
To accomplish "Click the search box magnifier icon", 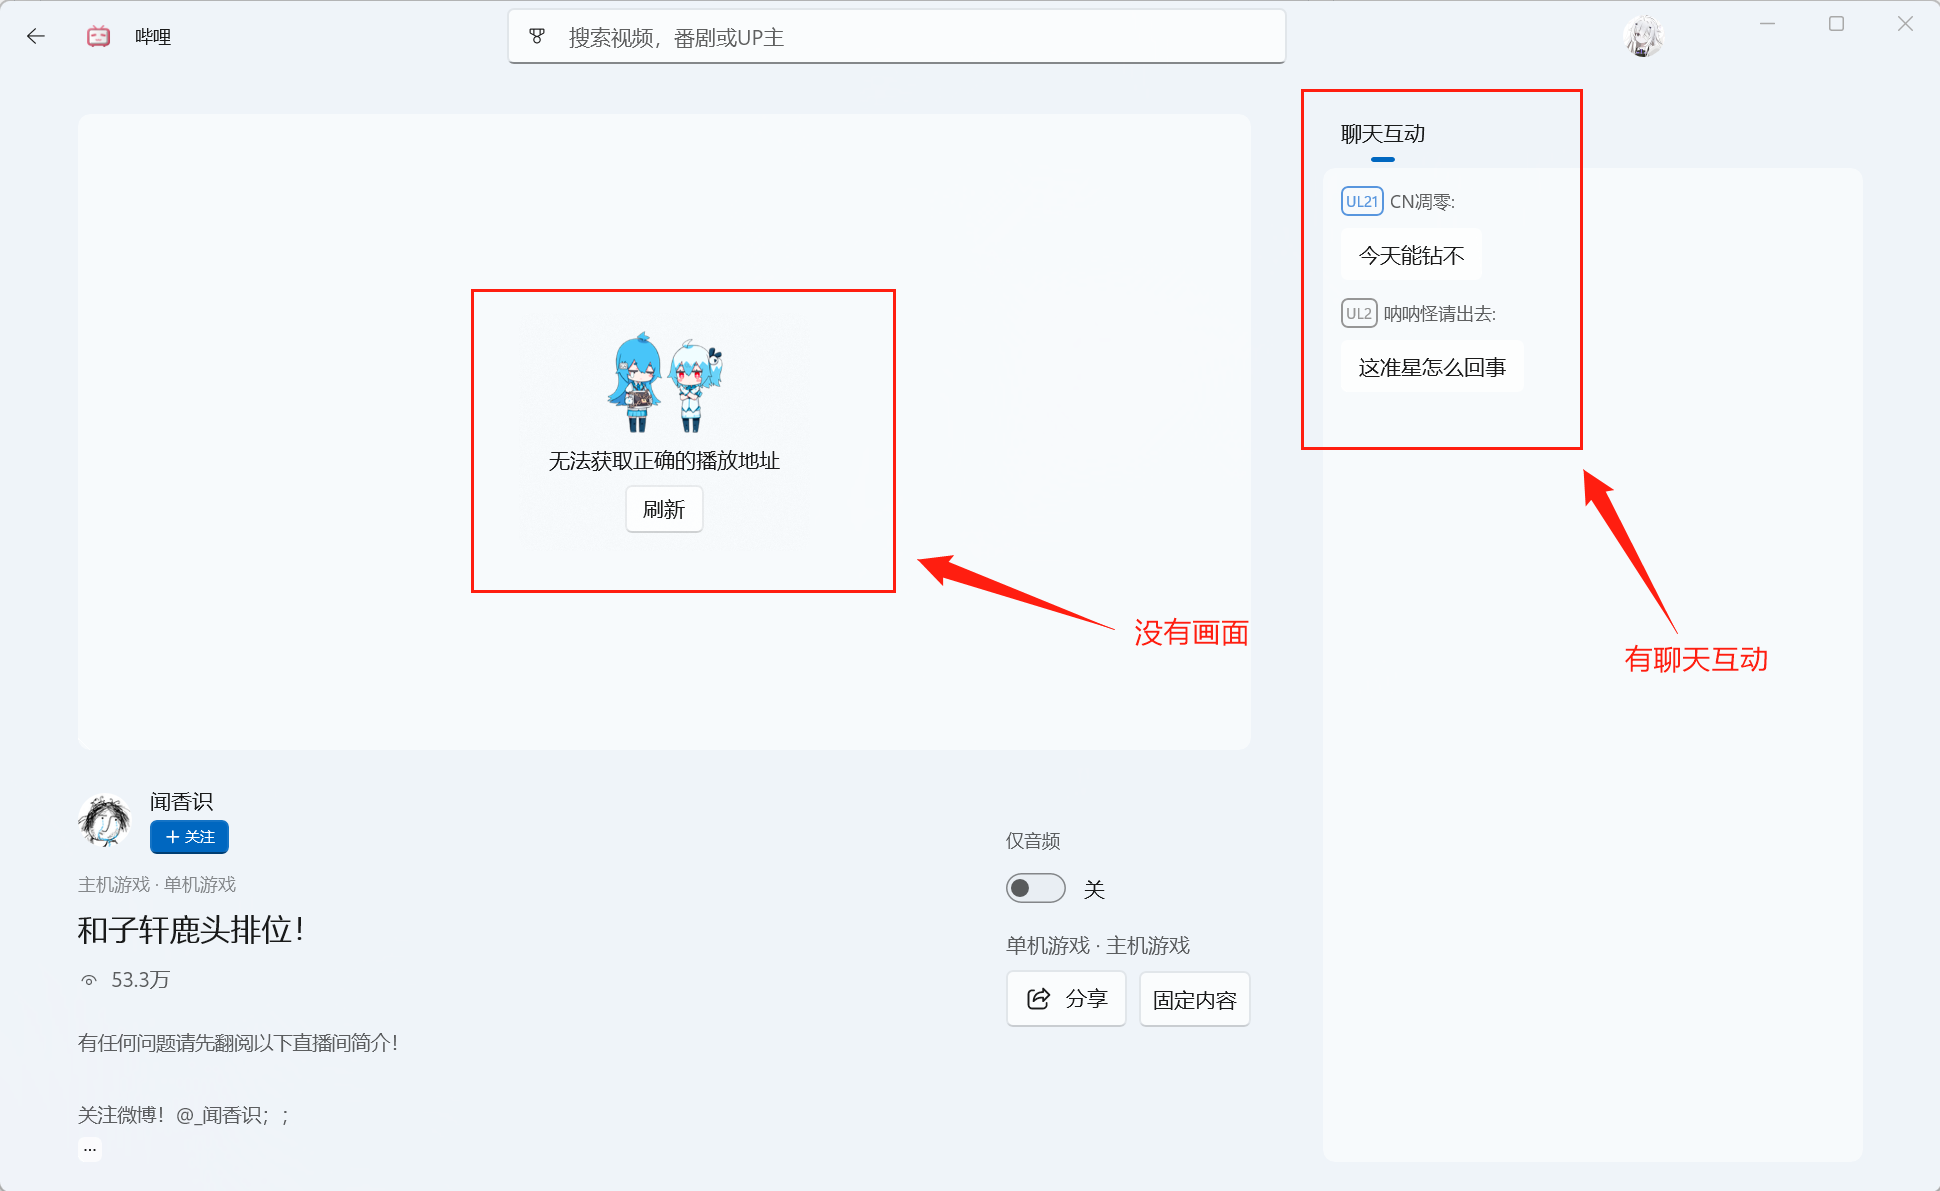I will point(537,37).
